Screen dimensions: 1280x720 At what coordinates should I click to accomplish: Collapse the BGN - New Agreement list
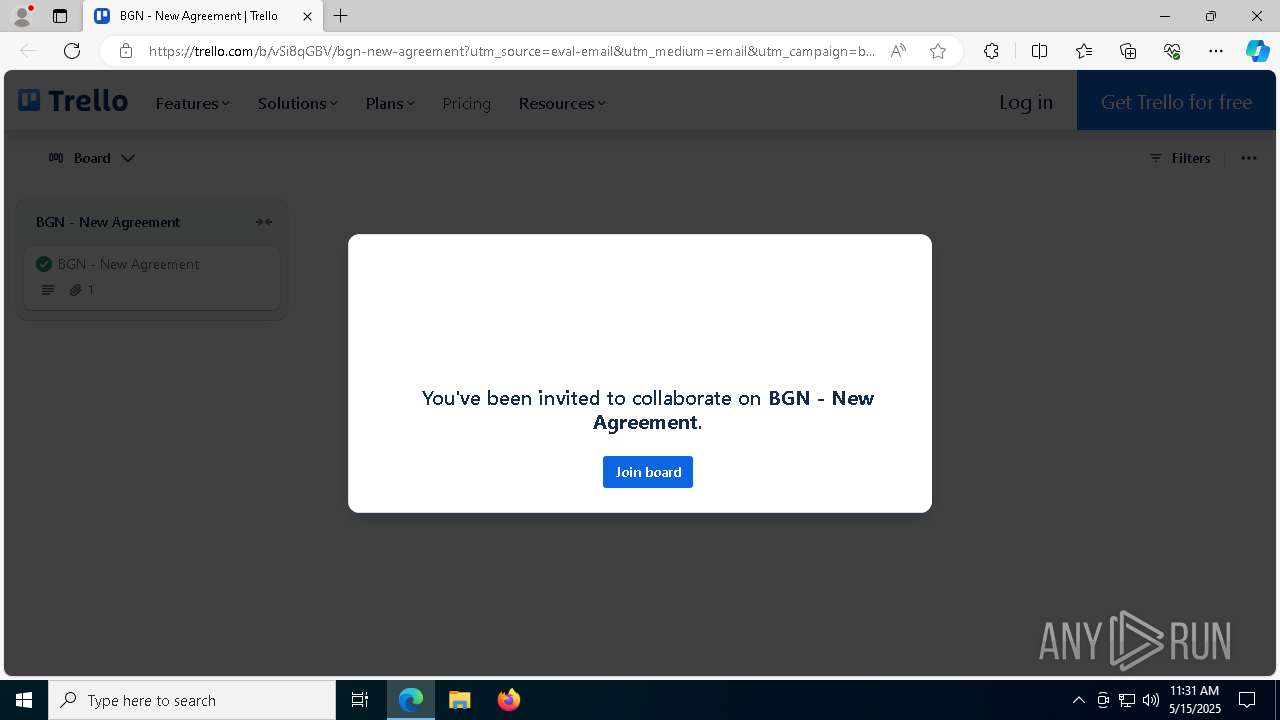[264, 222]
